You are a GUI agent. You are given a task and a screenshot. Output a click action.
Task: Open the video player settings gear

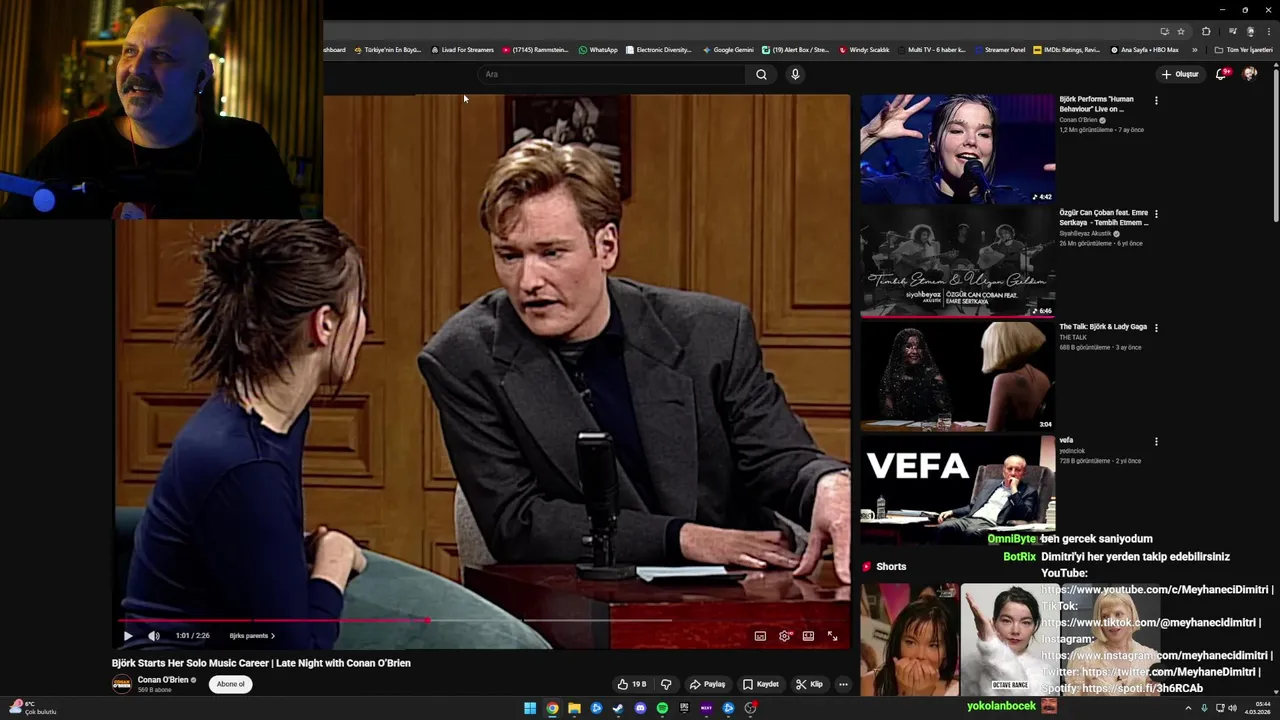785,636
